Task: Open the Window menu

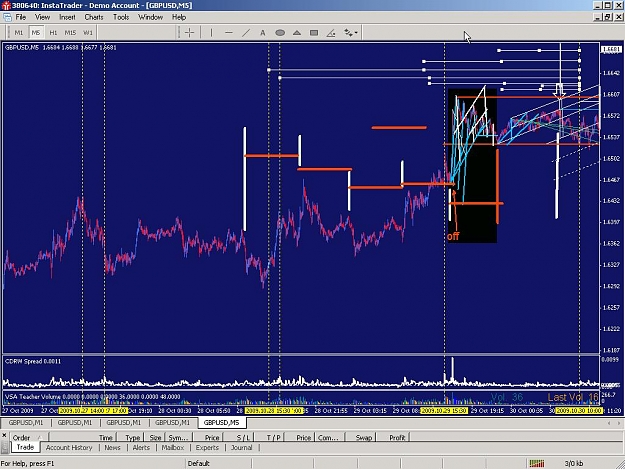Action: 150,17
